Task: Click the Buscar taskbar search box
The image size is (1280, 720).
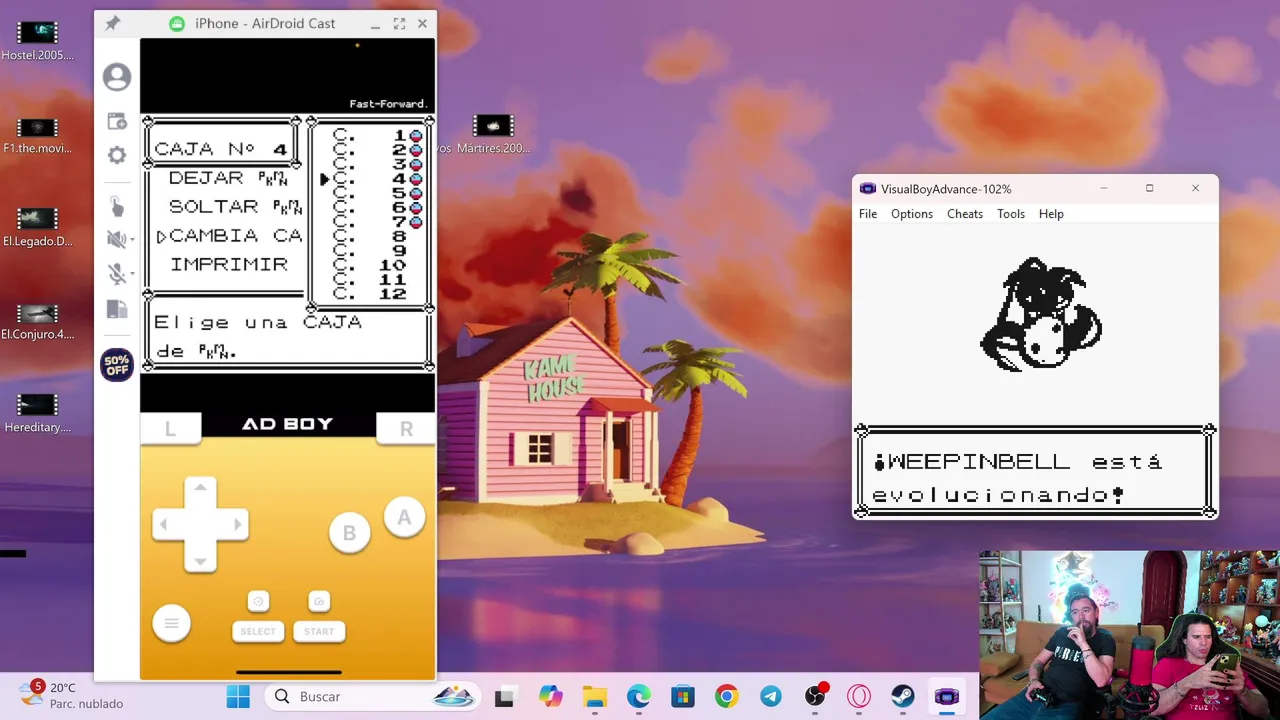Action: tap(370, 696)
